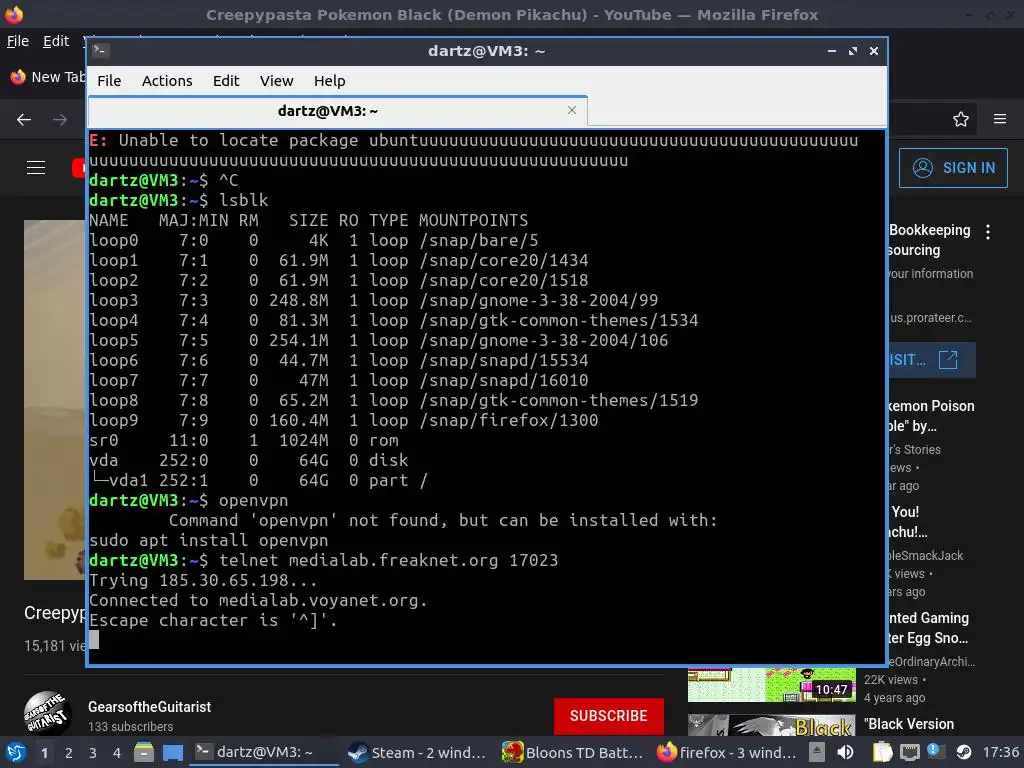Click the YouTube logo behind the terminal
1024x768 pixels.
click(x=79, y=168)
